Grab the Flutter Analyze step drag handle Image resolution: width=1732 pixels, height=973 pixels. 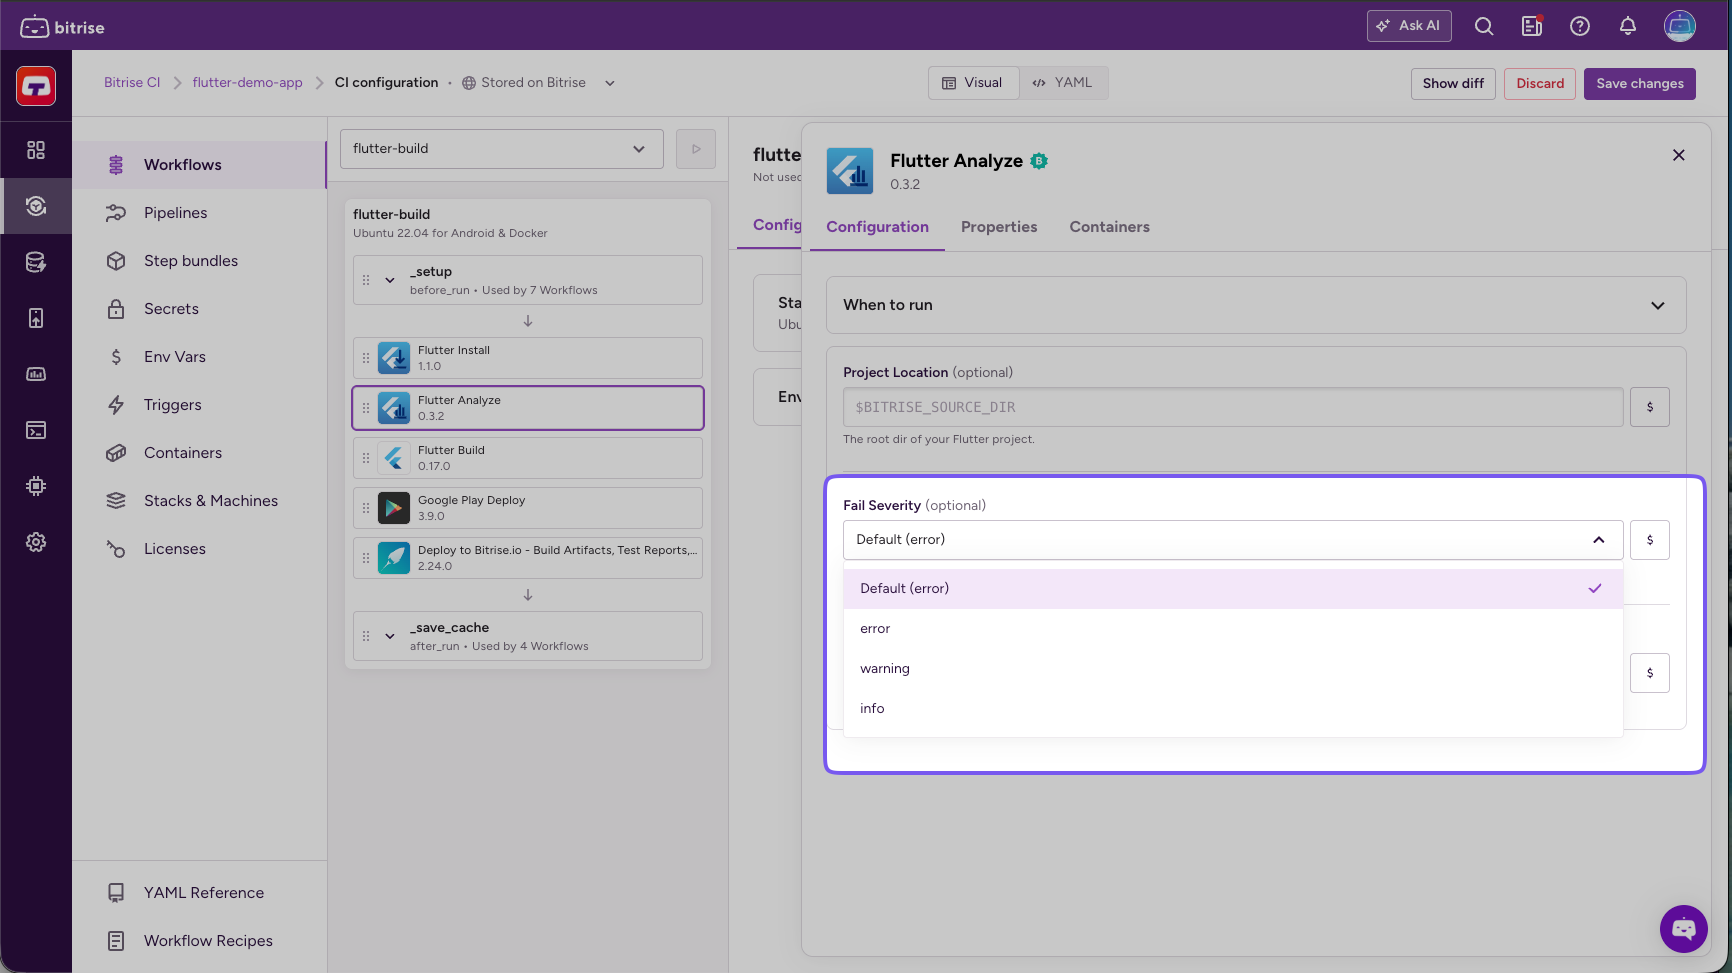pos(366,408)
